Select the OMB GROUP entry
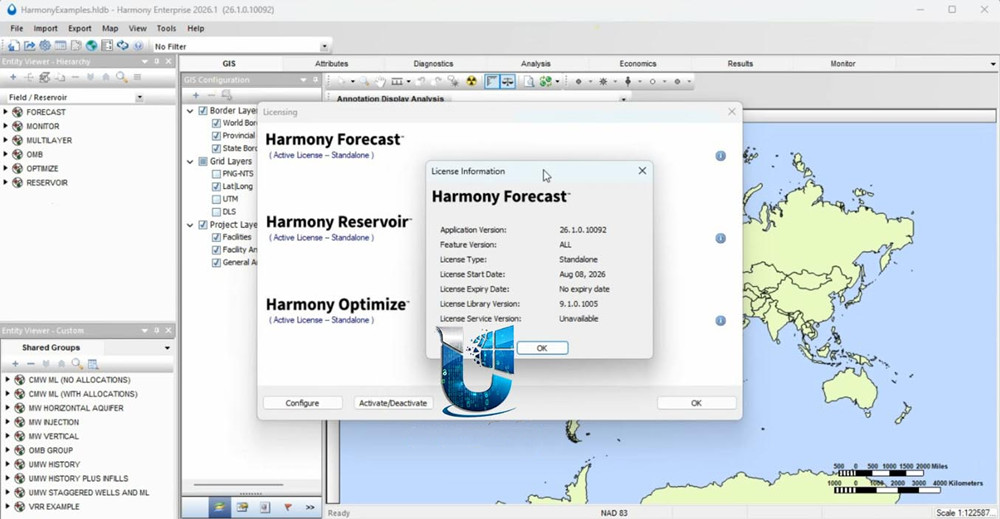Viewport: 1000px width, 519px height. 50,450
